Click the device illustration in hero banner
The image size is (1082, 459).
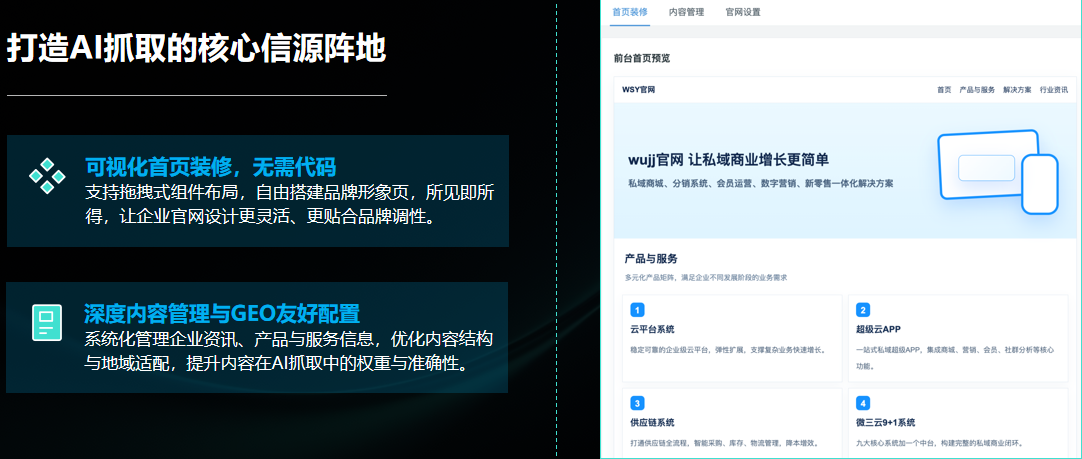(x=997, y=171)
